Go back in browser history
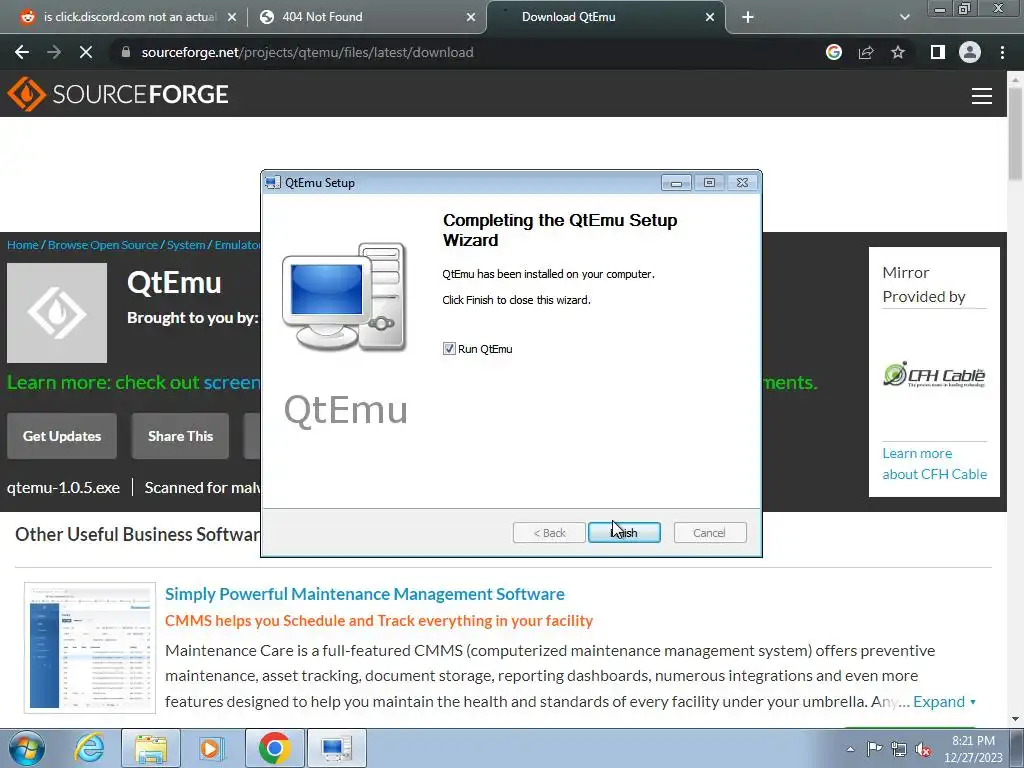Viewport: 1024px width, 768px height. pos(22,52)
